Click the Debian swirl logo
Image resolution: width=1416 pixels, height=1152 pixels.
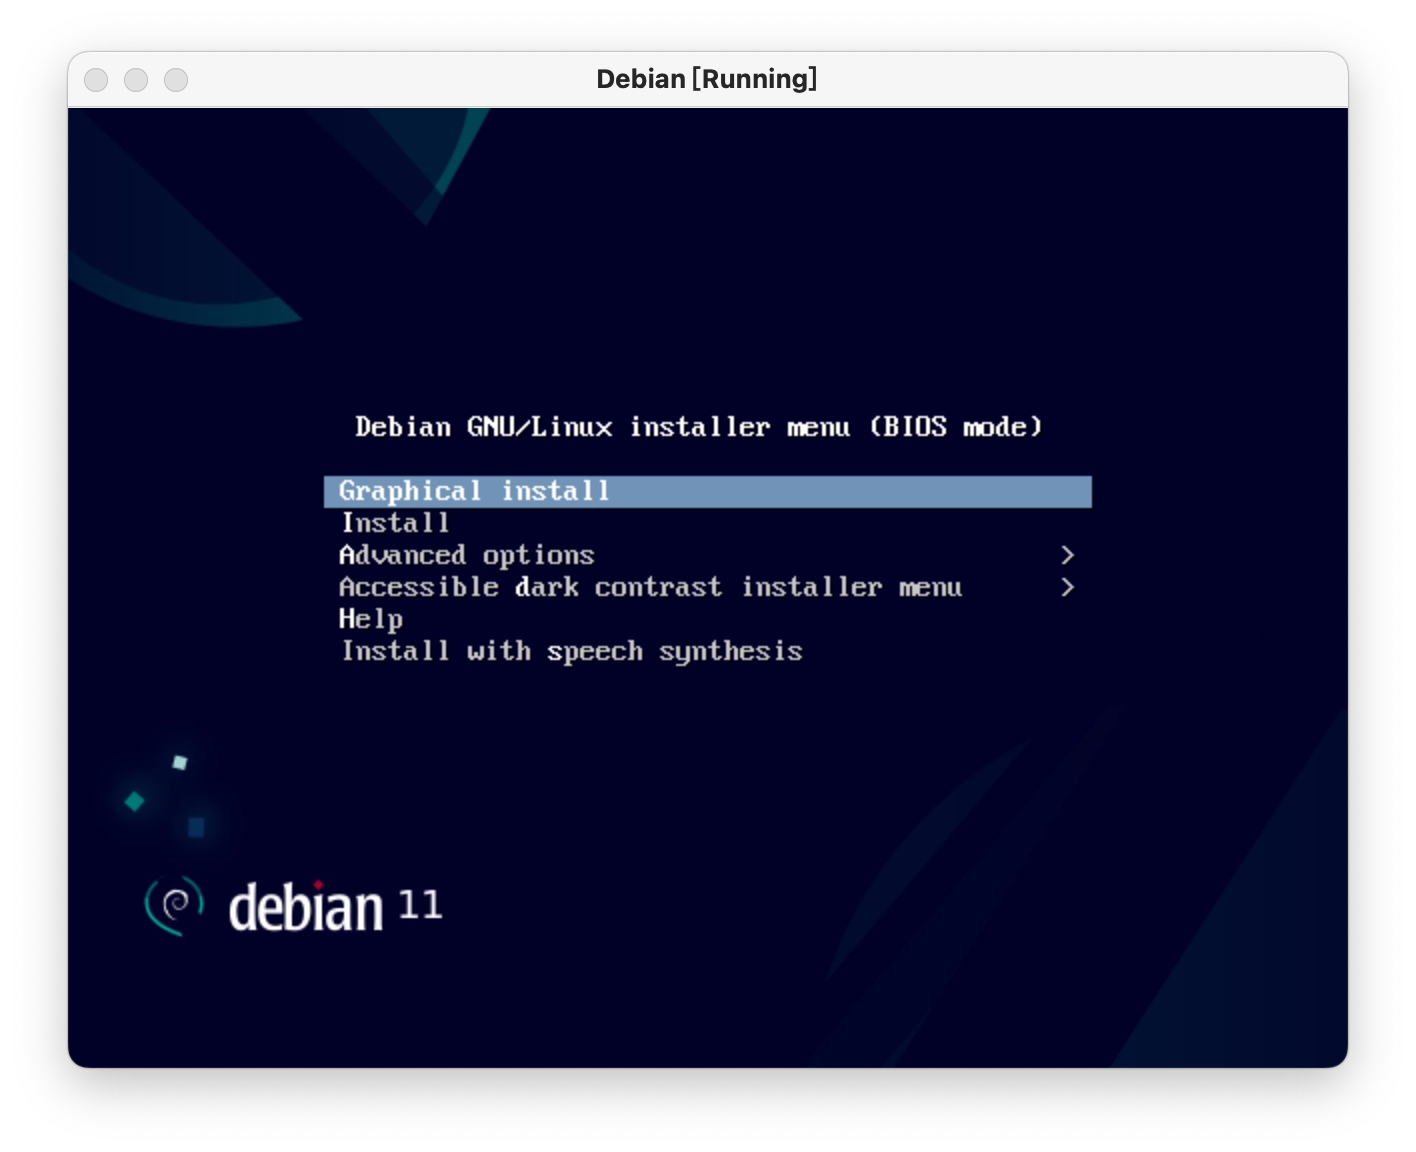(x=174, y=906)
